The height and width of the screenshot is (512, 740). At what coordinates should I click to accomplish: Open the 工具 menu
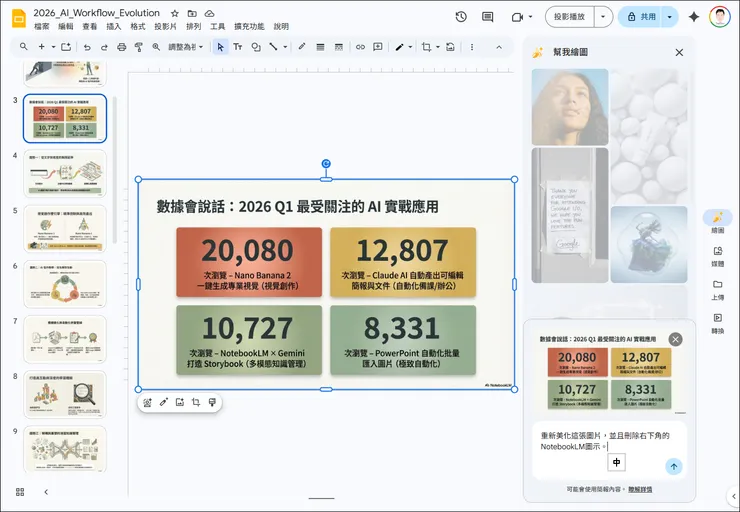(x=218, y=26)
